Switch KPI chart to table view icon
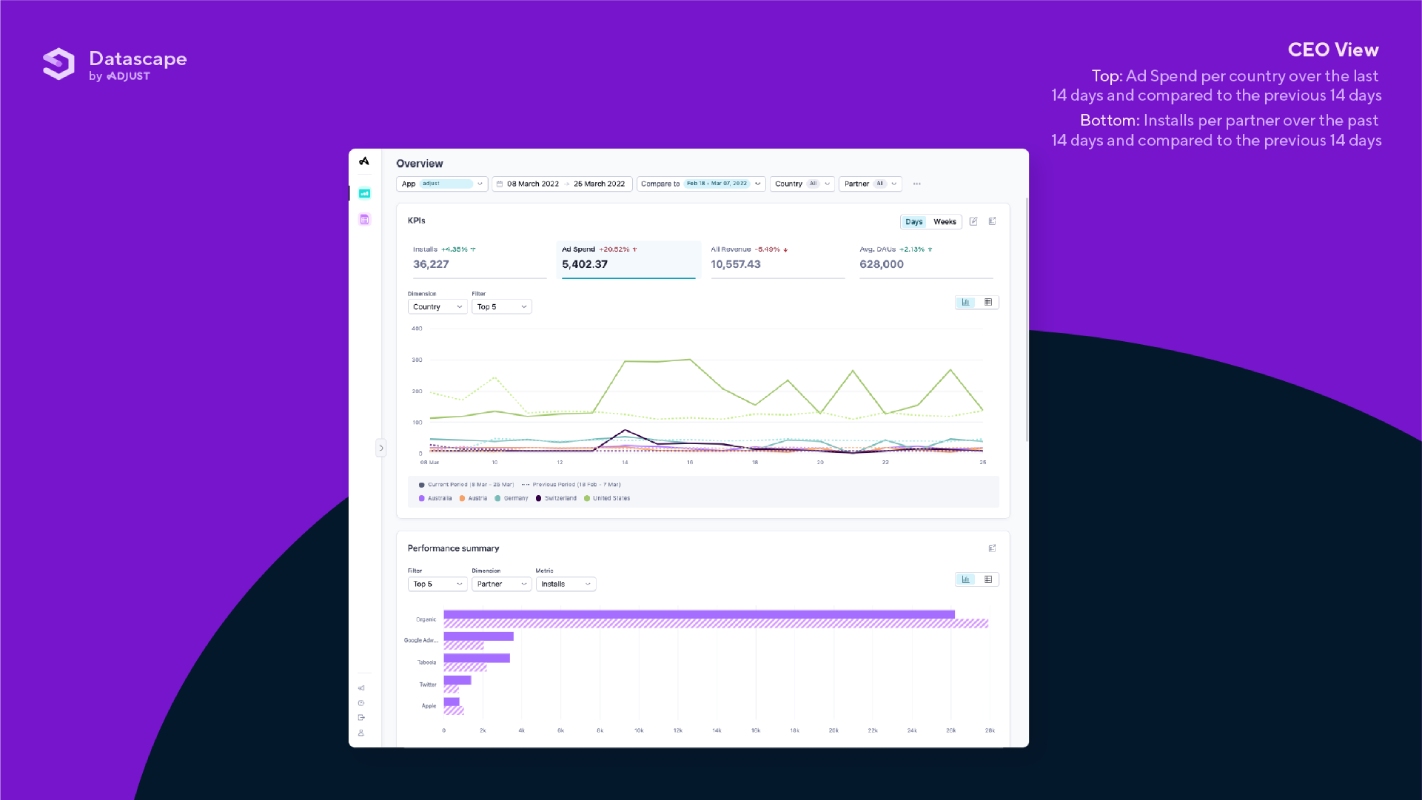This screenshot has width=1422, height=800. (988, 302)
